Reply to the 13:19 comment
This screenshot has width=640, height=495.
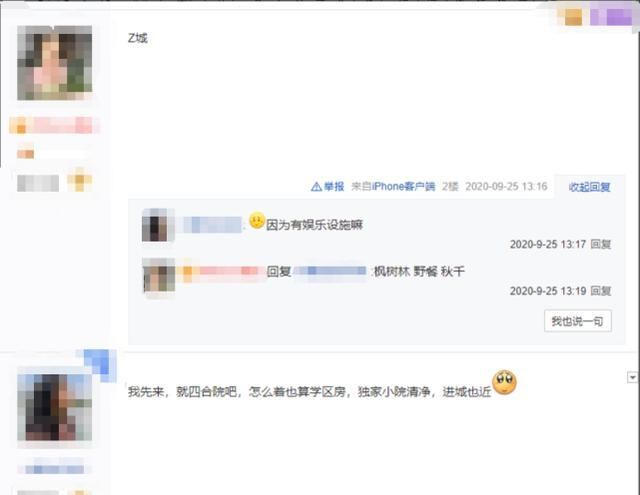(601, 291)
